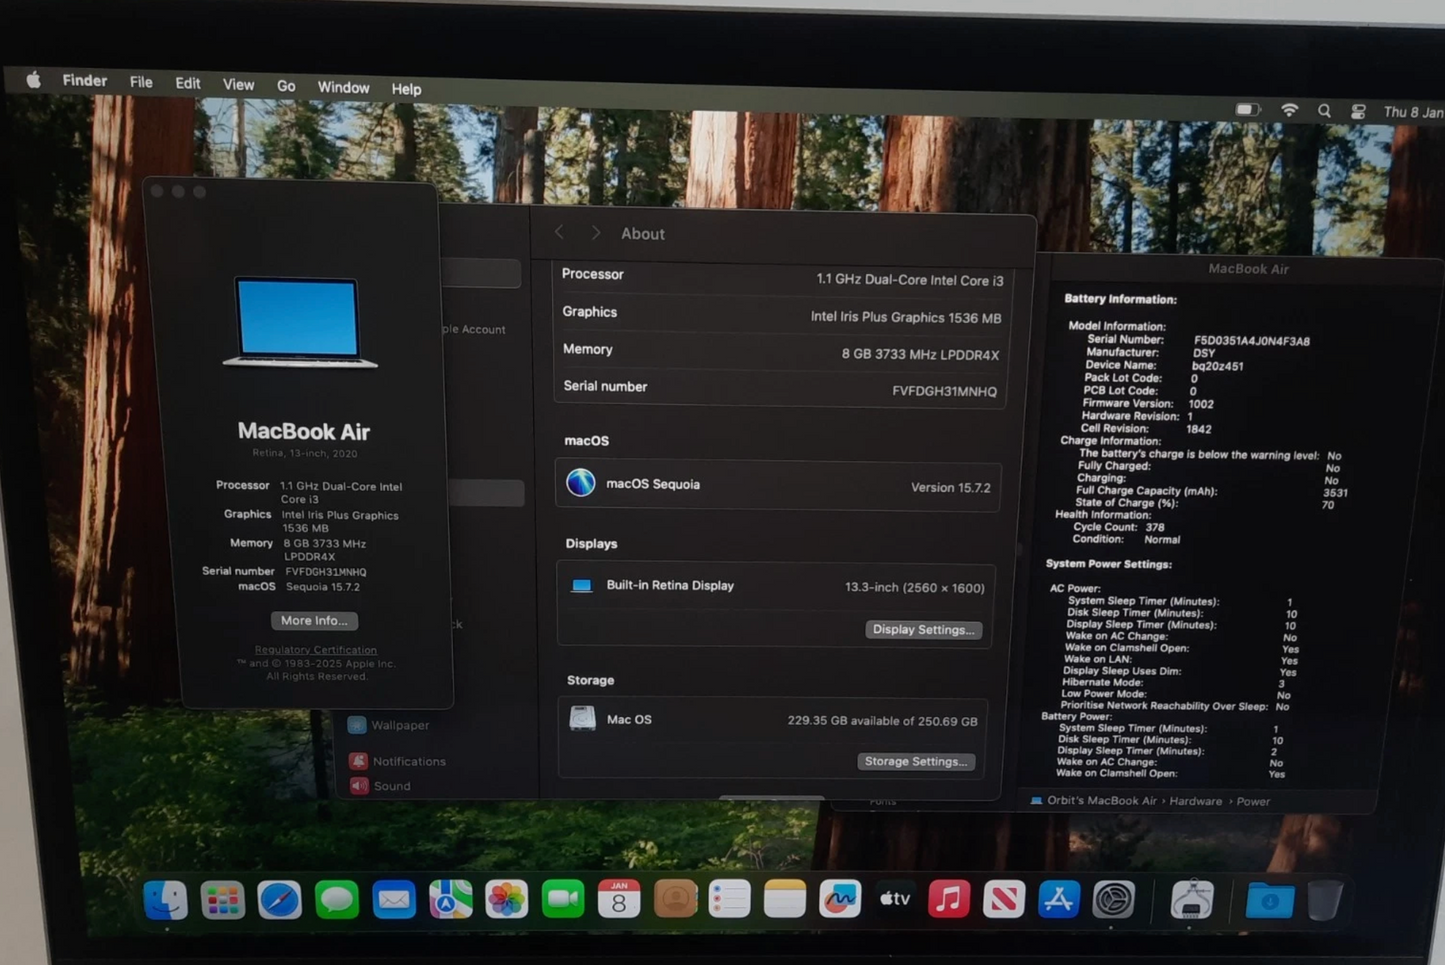Launch FaceTime from the Dock

point(563,900)
